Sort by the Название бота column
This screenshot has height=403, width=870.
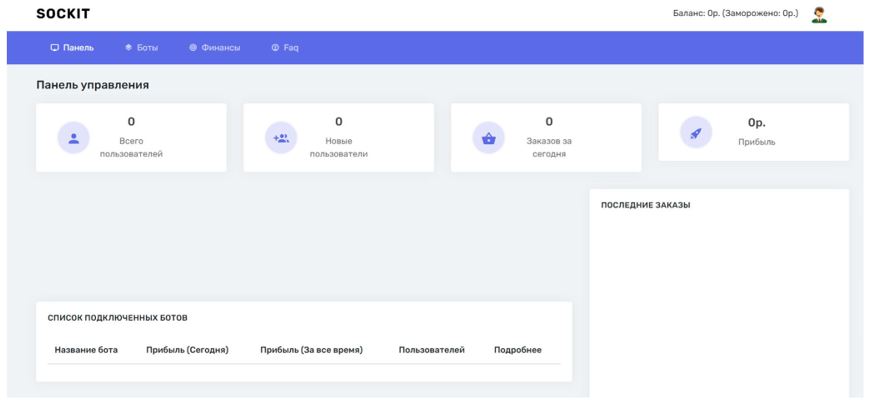(x=86, y=350)
